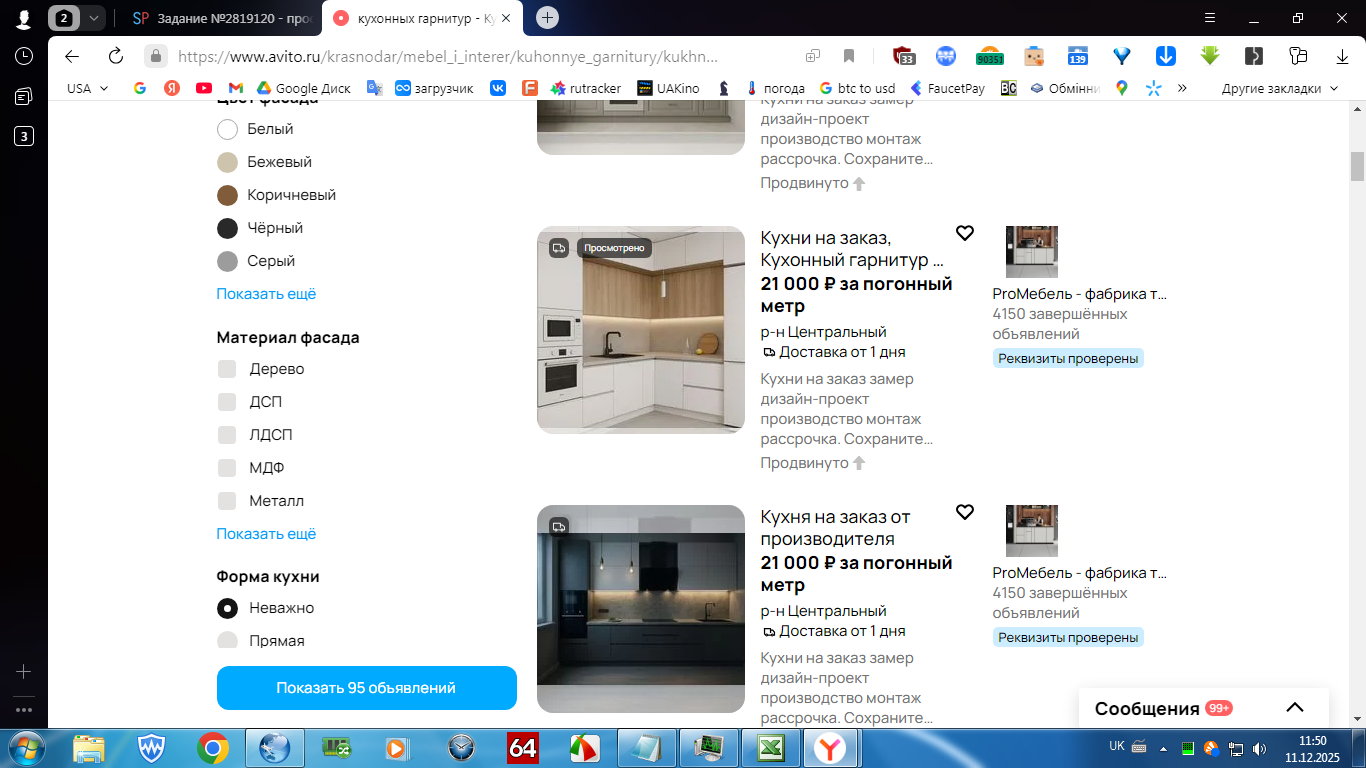This screenshot has width=1366, height=768.
Task: Bookmark this page with the flag icon
Action: tap(849, 56)
